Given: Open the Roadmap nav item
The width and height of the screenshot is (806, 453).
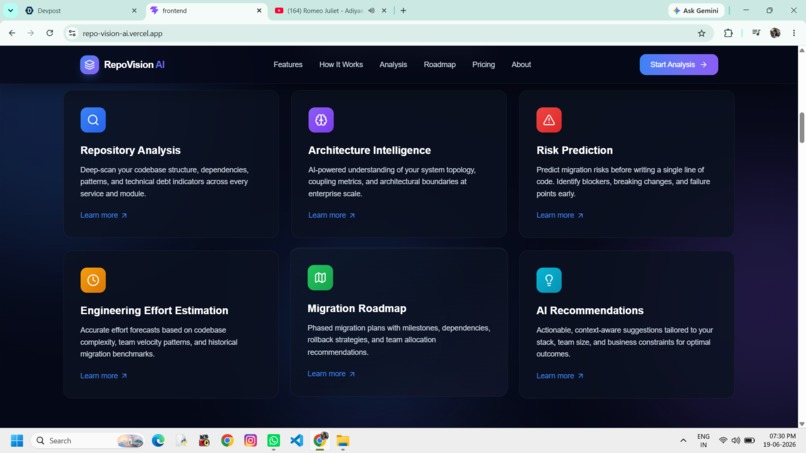Looking at the screenshot, I should point(439,65).
